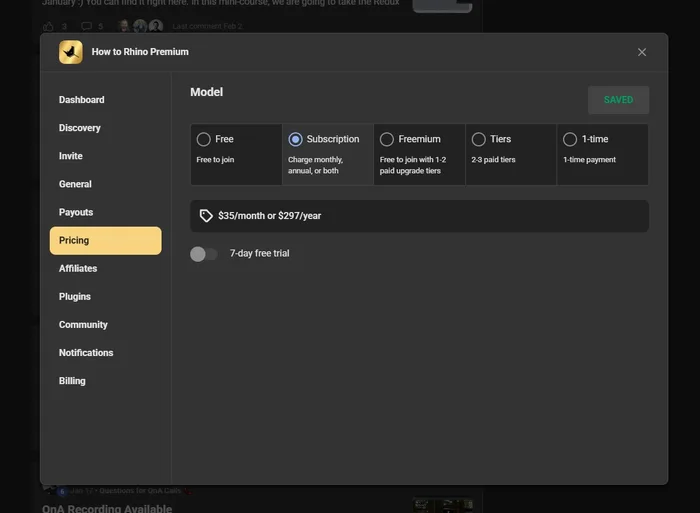Open Affiliates settings
Viewport: 700px width, 513px height.
(x=78, y=269)
